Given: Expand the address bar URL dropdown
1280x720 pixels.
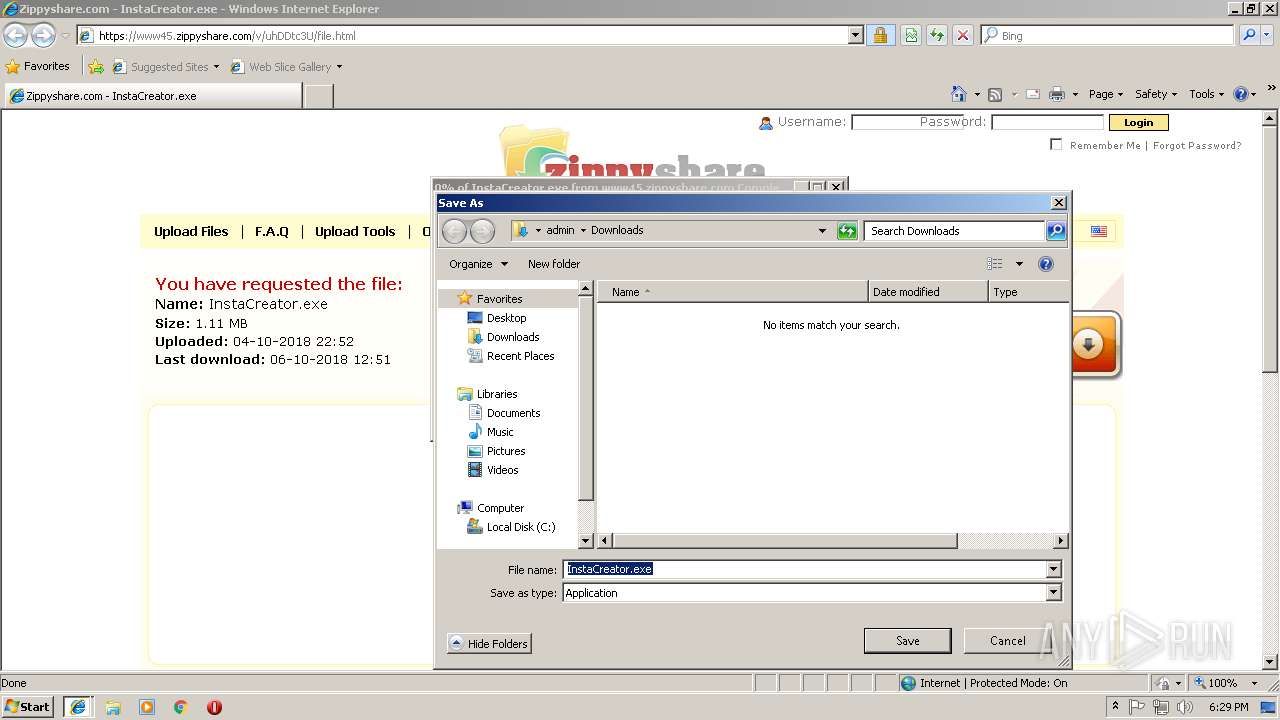Looking at the screenshot, I should (x=855, y=35).
